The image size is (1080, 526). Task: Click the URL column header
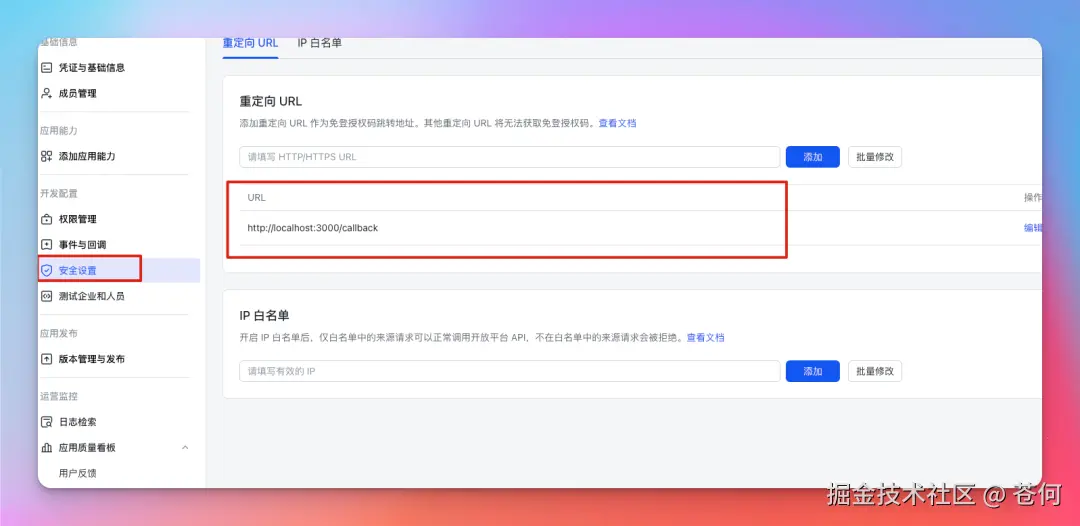[256, 198]
